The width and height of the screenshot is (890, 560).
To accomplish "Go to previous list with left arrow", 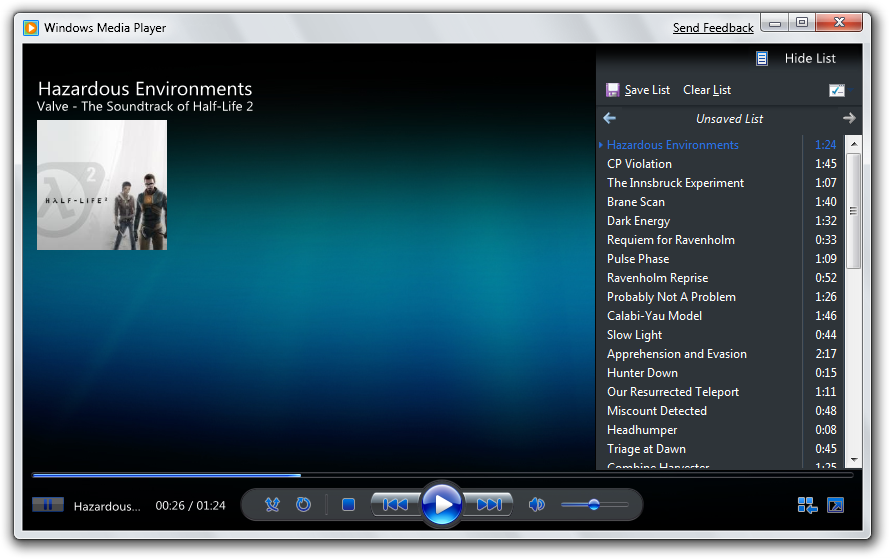I will point(610,118).
